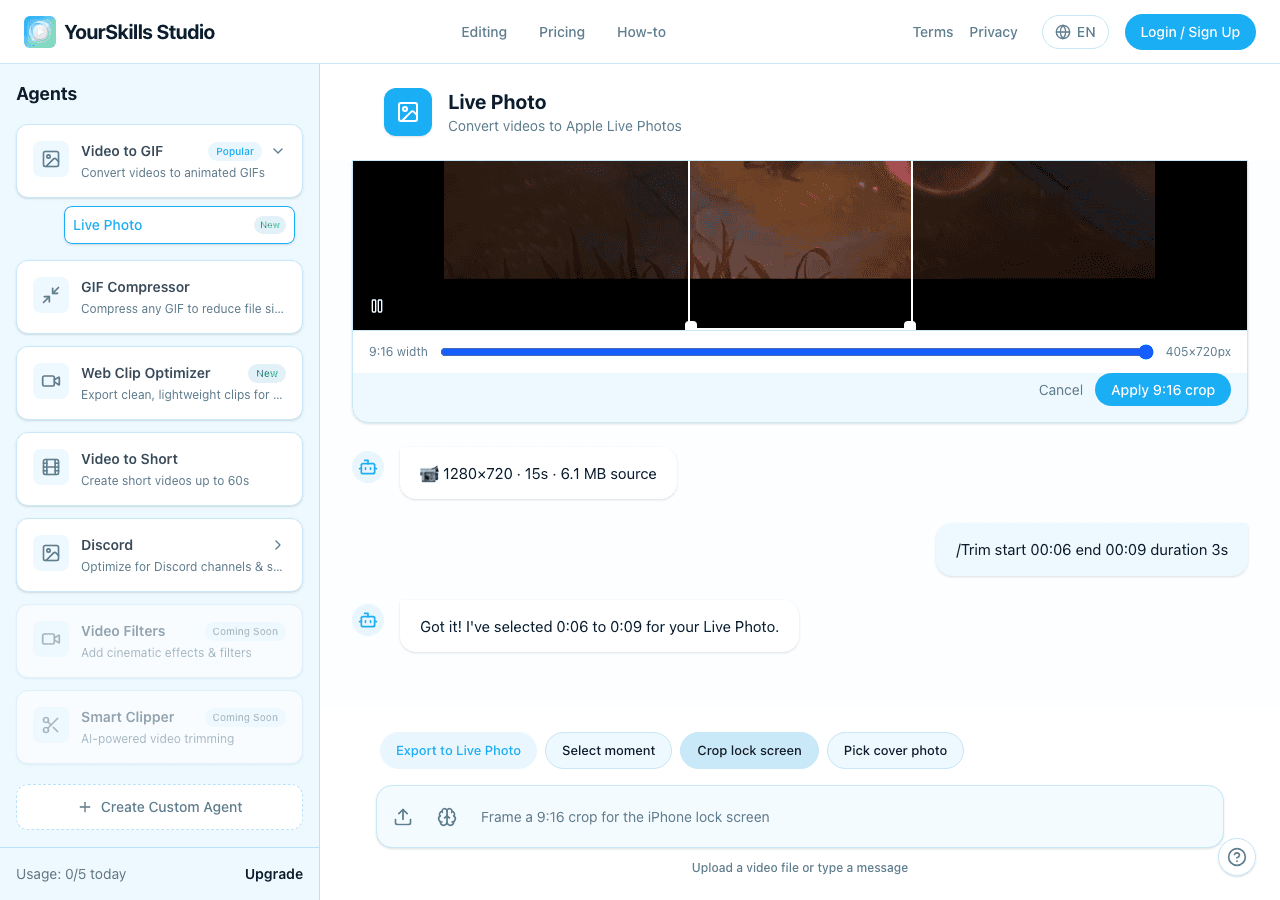Image resolution: width=1280 pixels, height=900 pixels.
Task: Click the video preview crop area
Action: coord(800,244)
